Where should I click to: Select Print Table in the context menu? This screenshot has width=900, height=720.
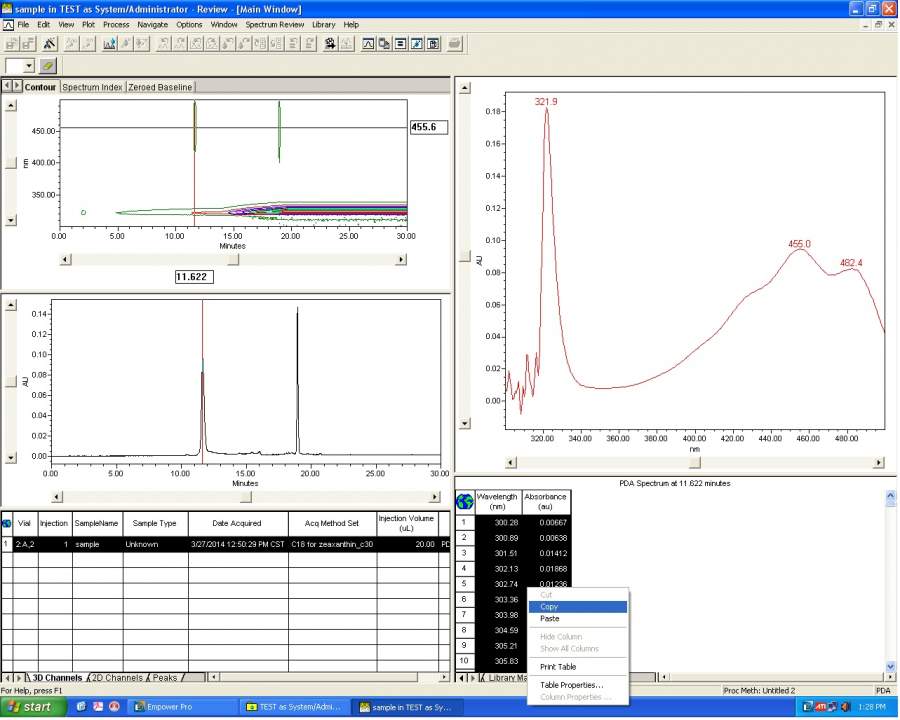(x=557, y=667)
